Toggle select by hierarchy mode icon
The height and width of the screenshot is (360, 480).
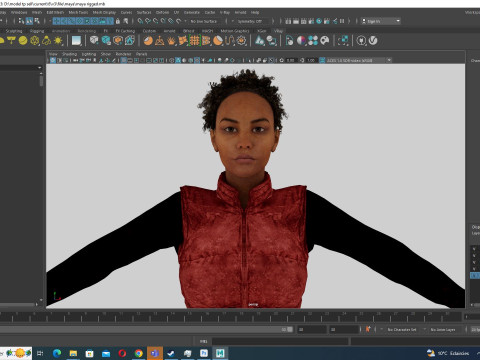(21, 21)
